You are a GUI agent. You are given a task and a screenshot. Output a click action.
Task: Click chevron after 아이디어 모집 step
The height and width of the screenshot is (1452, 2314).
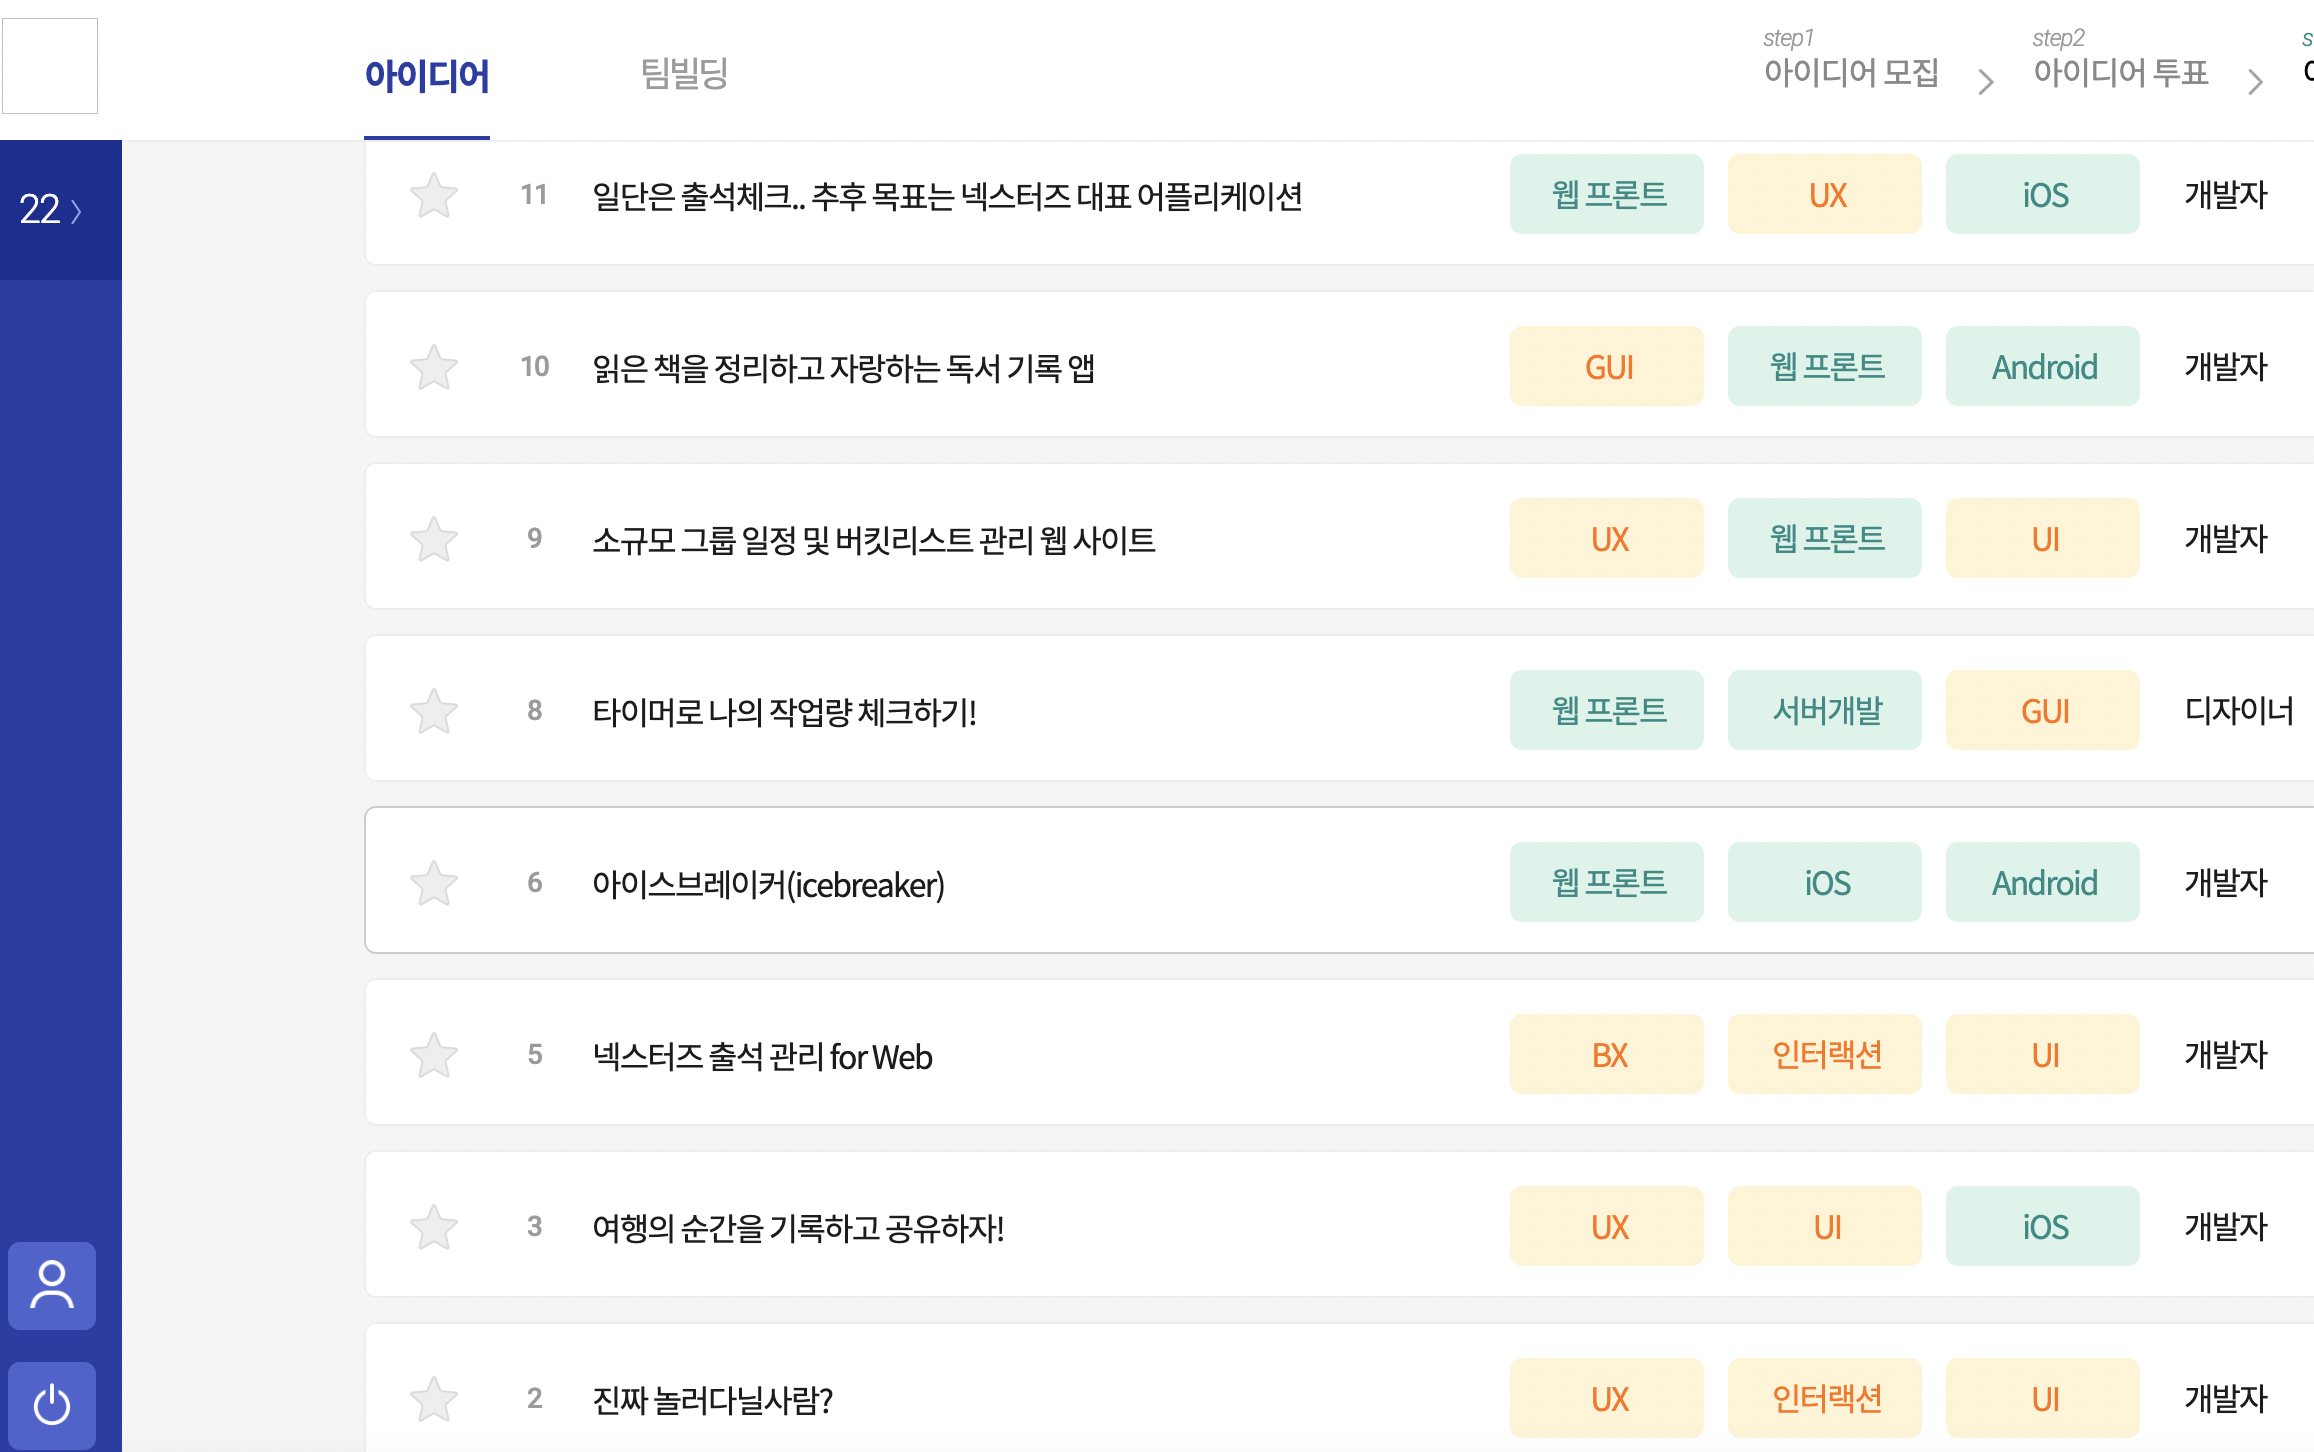pos(1986,81)
